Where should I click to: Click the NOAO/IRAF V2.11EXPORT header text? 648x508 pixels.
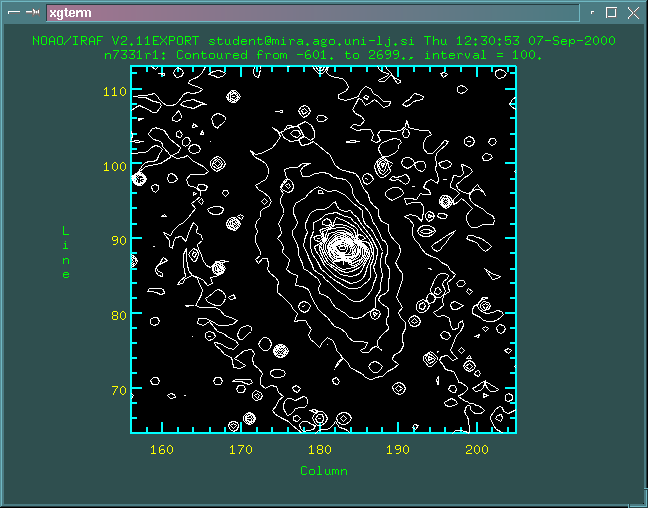coord(116,41)
